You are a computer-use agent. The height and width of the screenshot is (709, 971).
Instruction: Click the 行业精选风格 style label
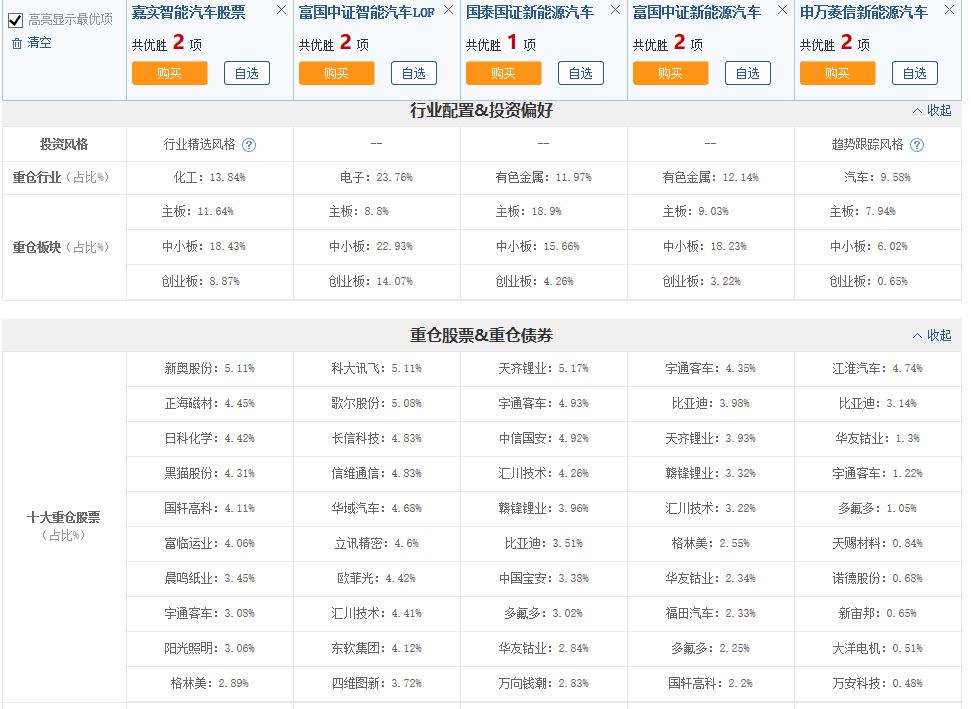pyautogui.click(x=199, y=145)
